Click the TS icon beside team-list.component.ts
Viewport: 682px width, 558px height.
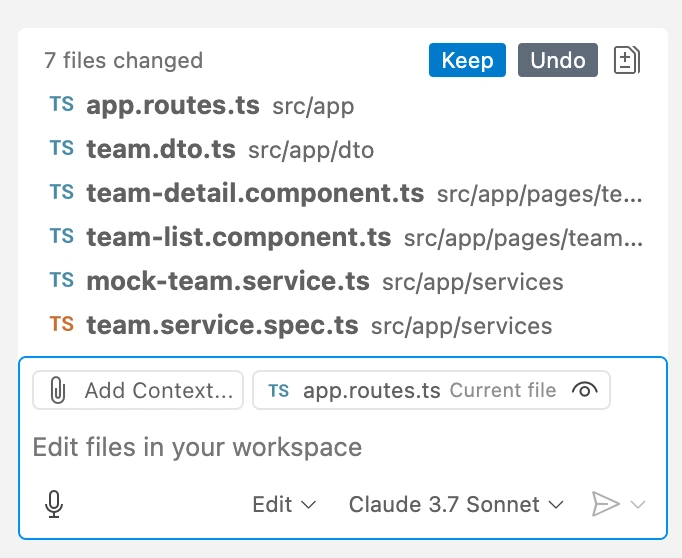[x=62, y=236]
